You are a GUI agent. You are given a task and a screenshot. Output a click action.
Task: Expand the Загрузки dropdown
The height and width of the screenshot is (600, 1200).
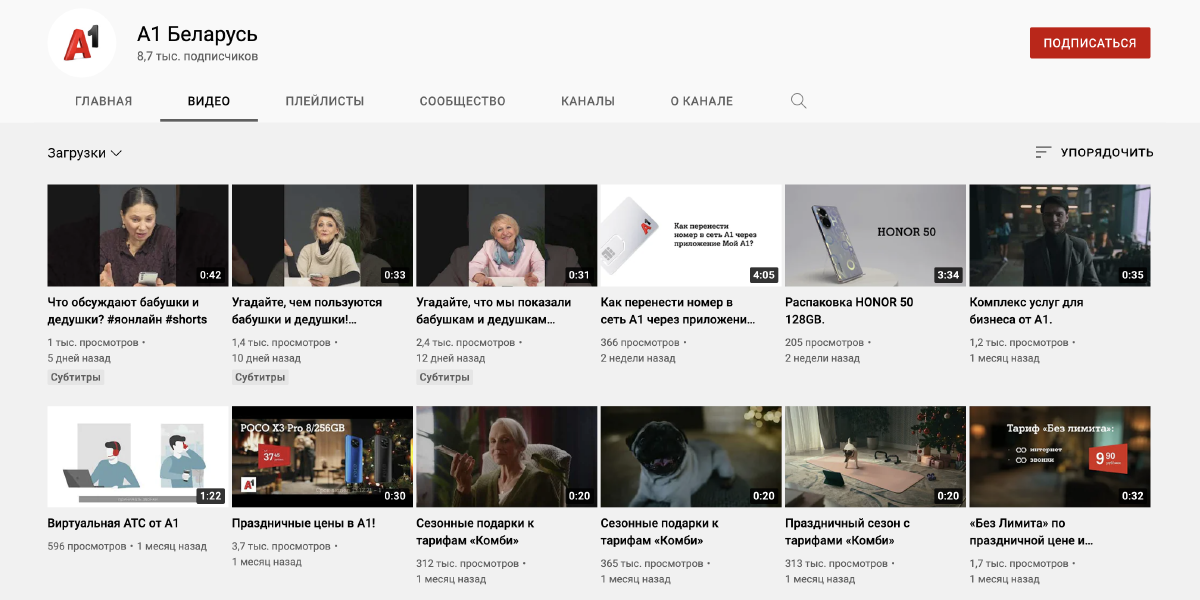[85, 153]
